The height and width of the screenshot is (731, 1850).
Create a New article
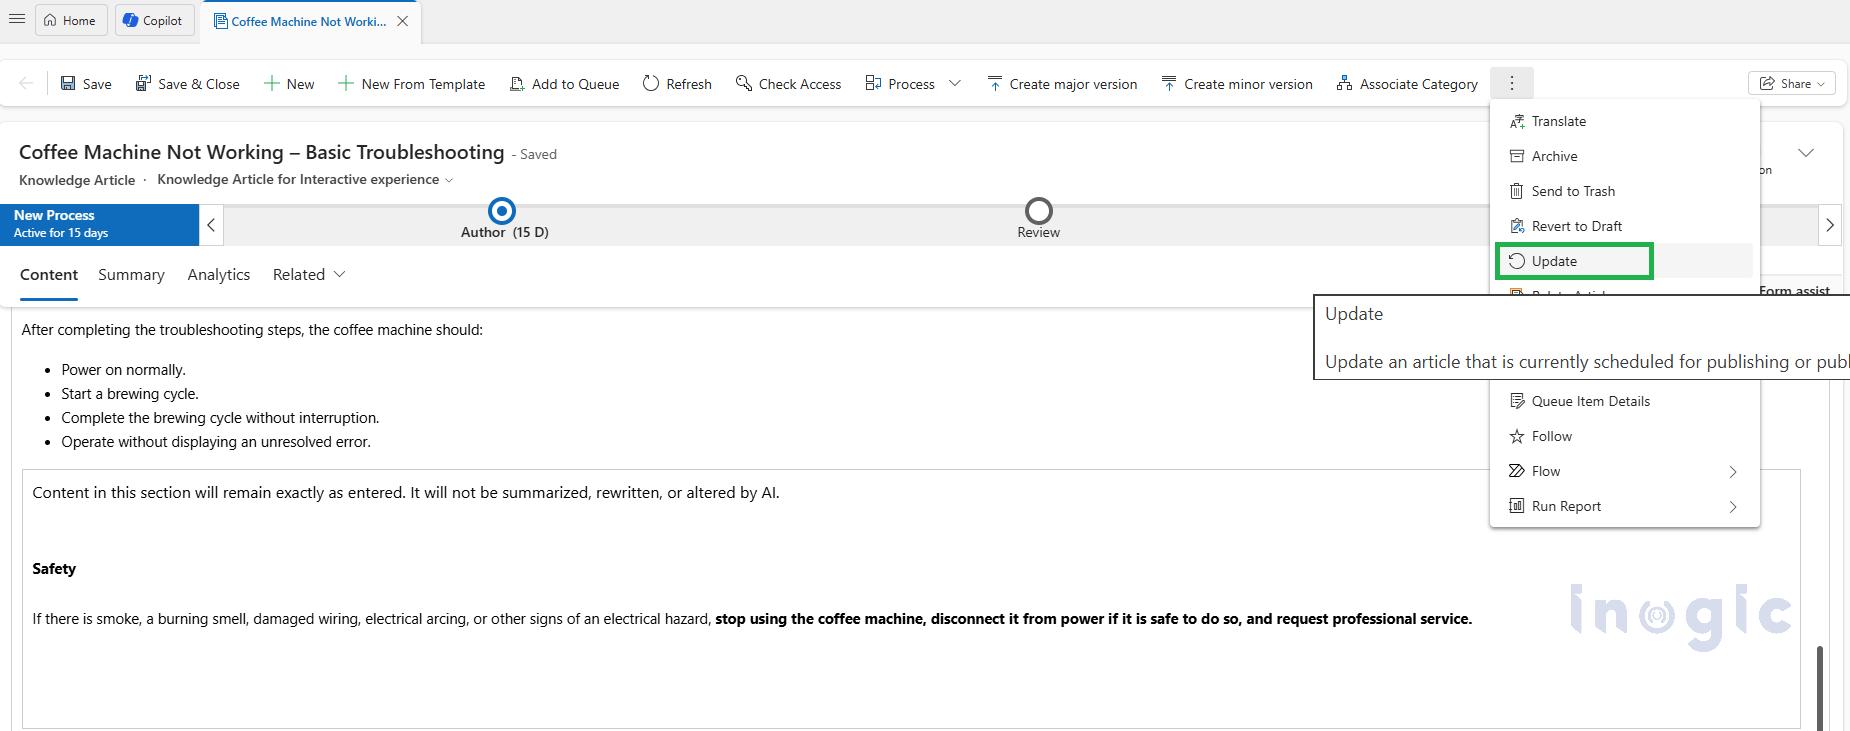(289, 84)
